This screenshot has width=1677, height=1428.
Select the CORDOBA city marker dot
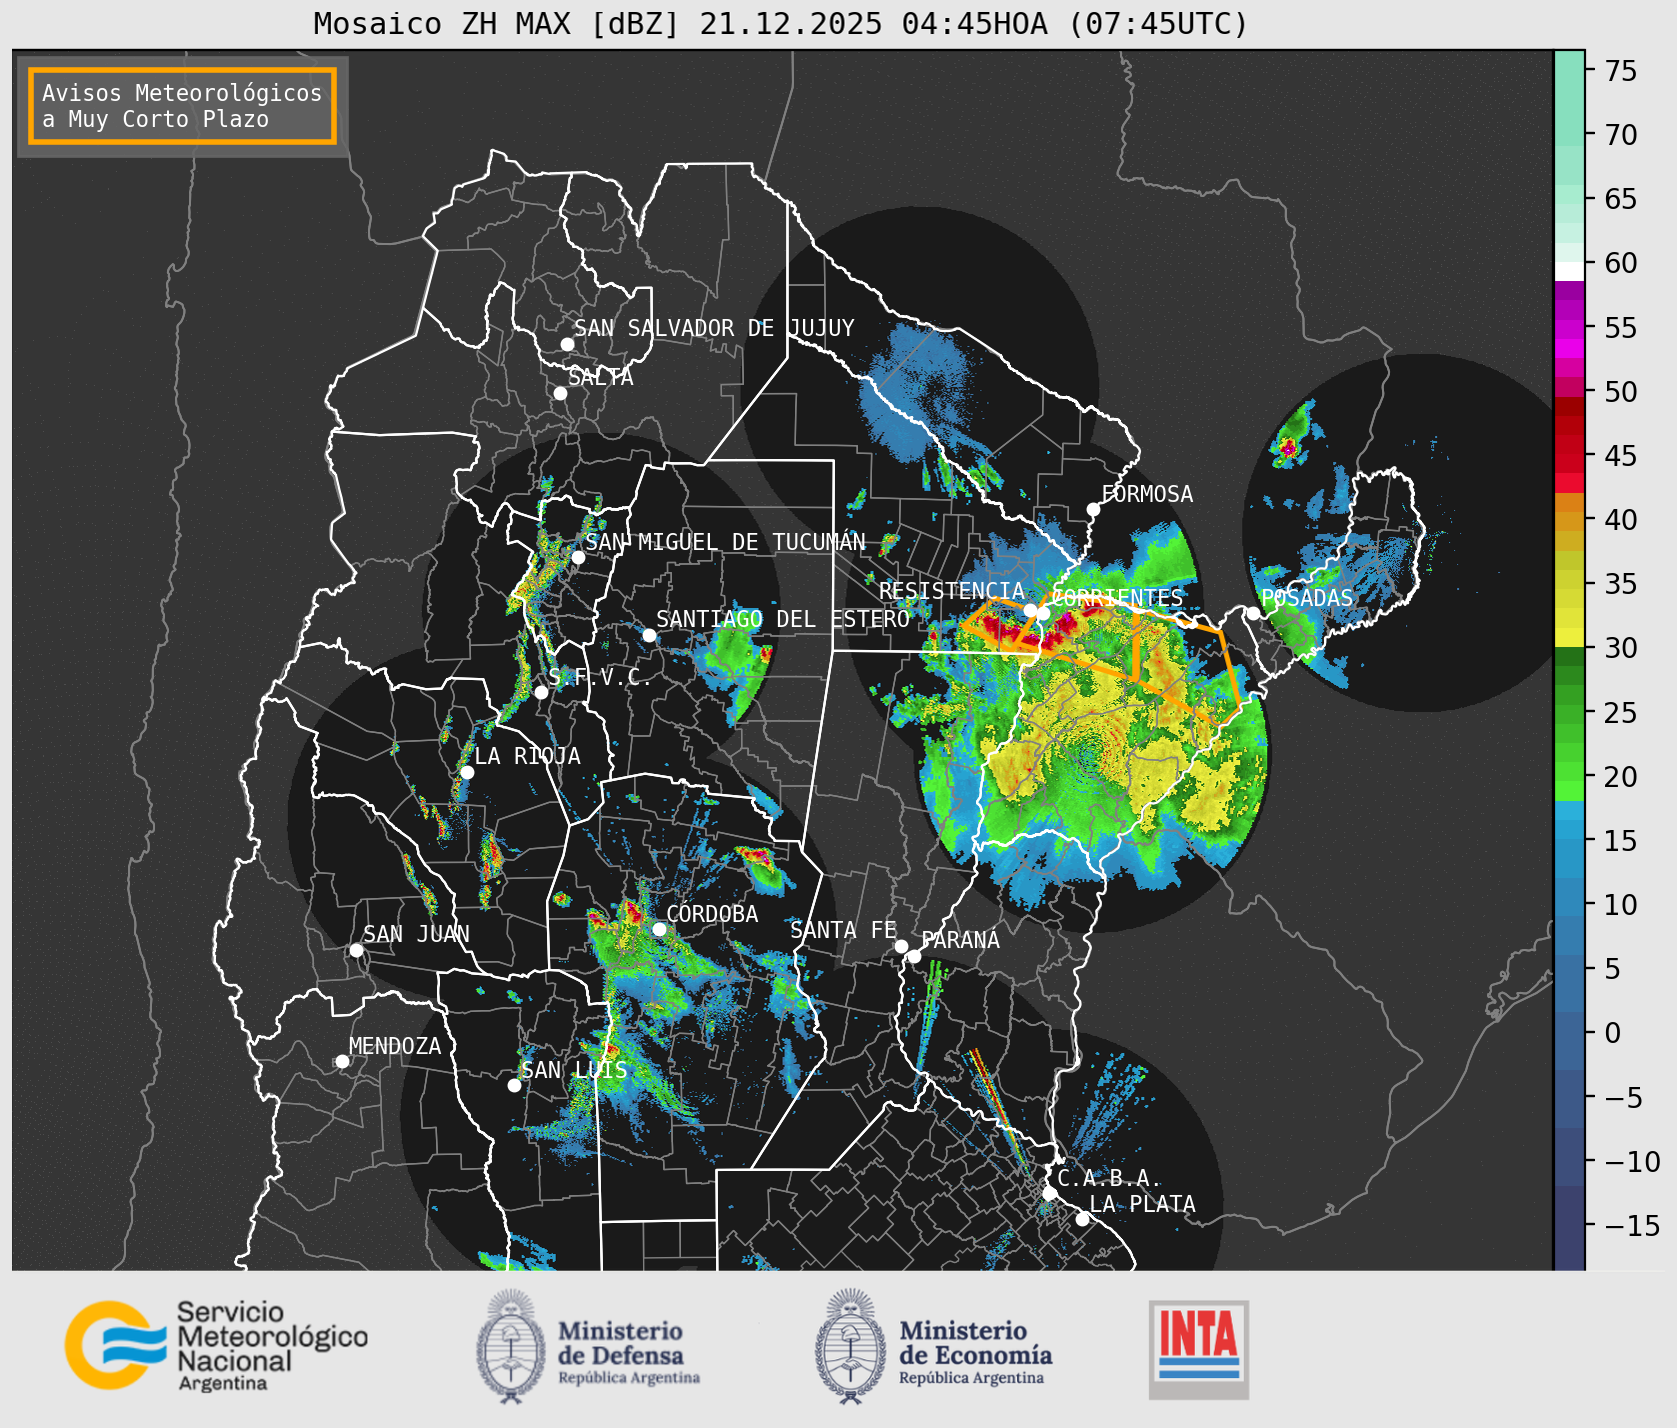click(659, 929)
